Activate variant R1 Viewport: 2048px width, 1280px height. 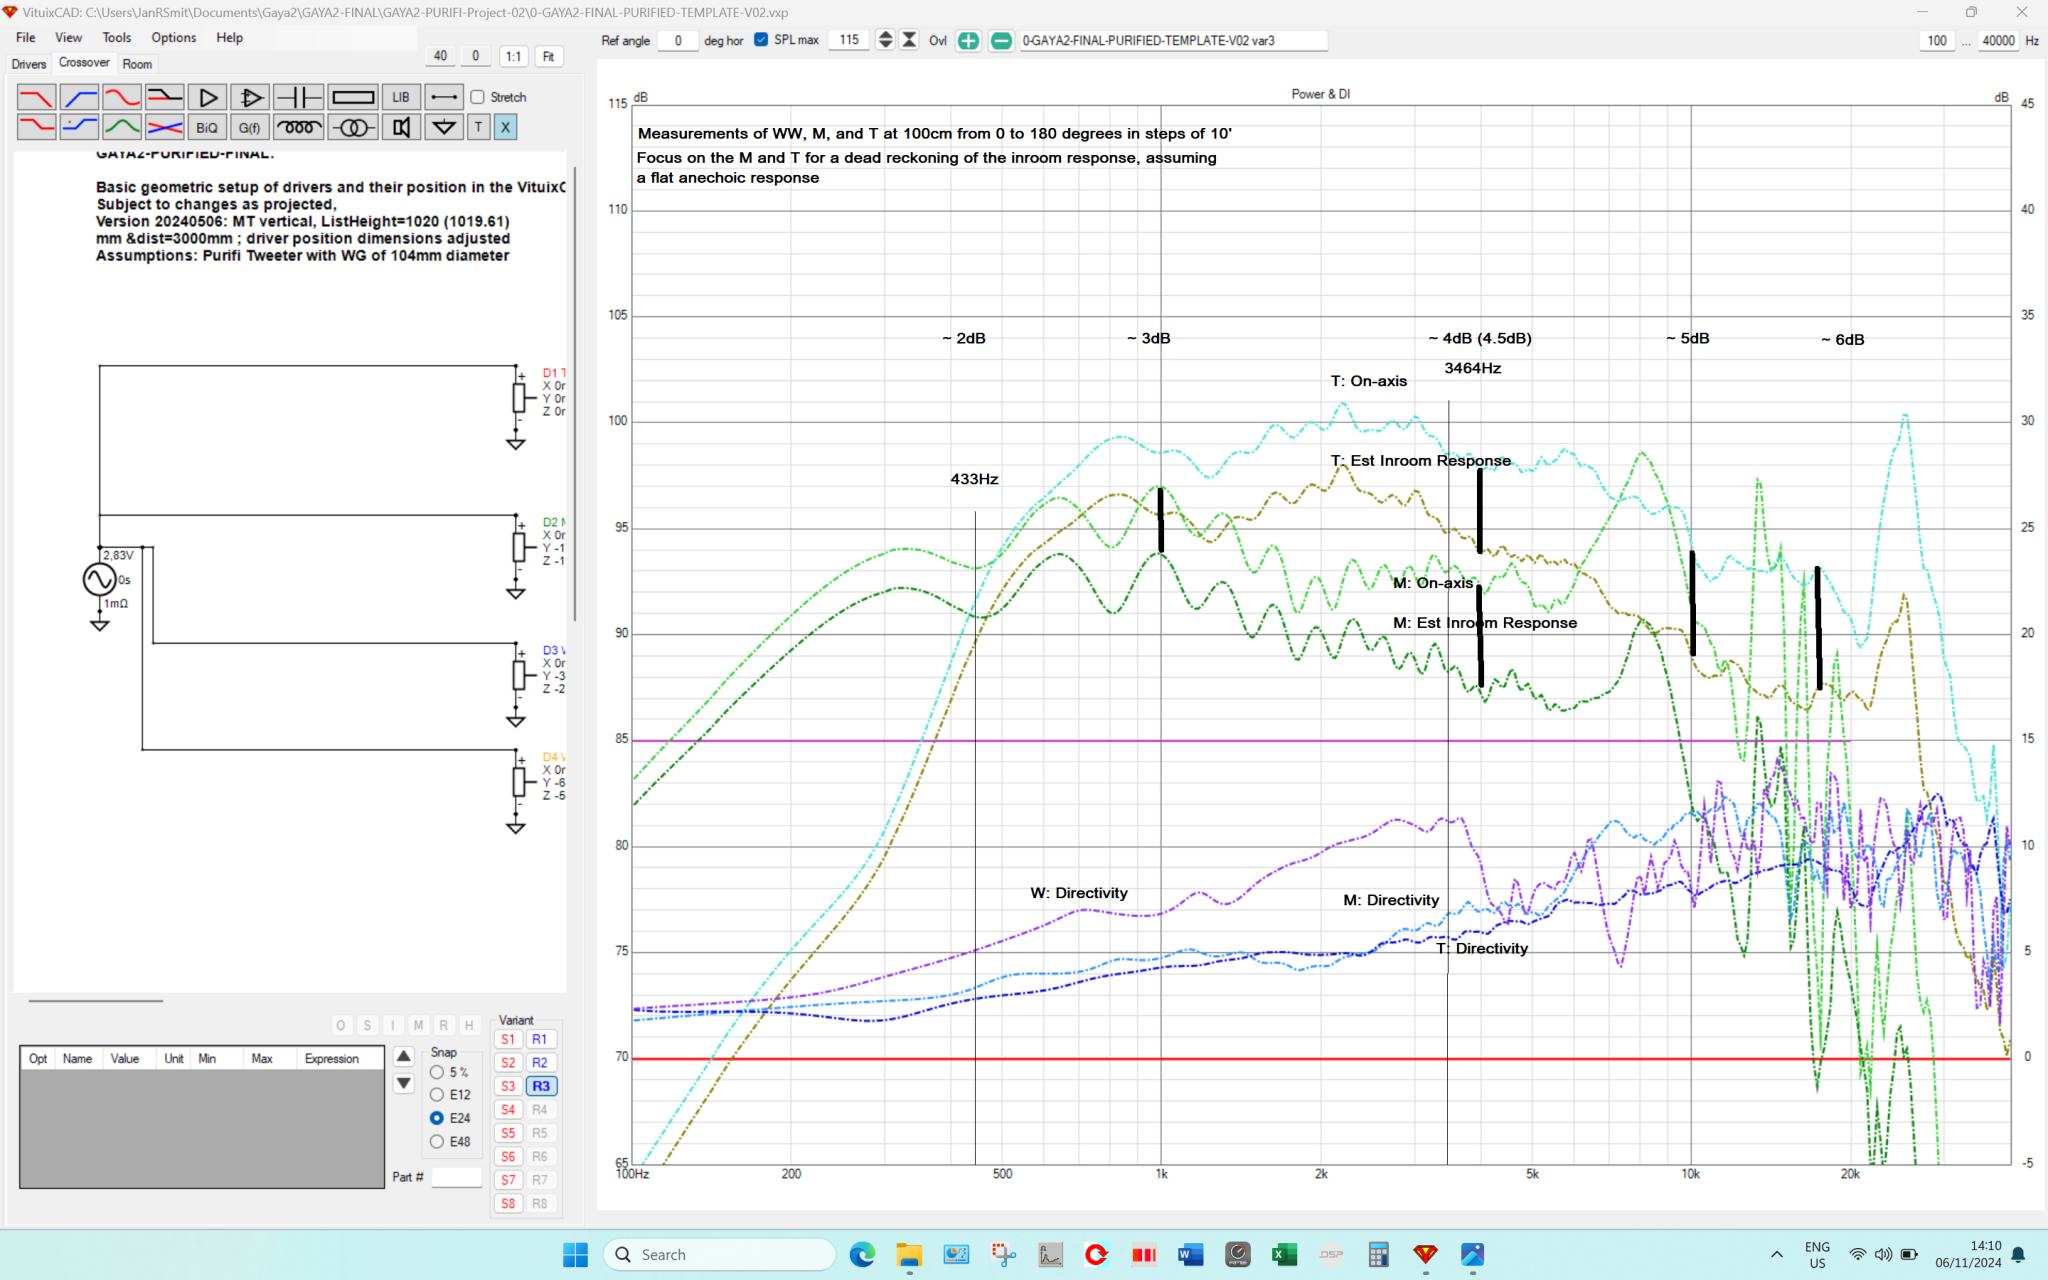click(540, 1039)
